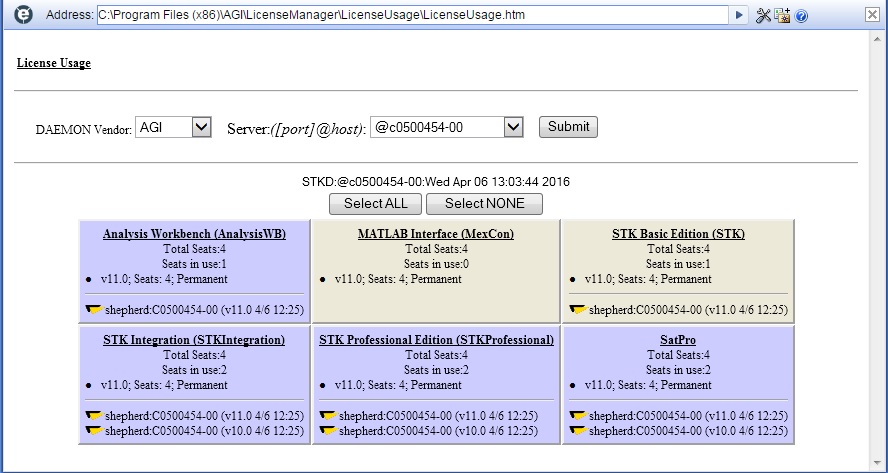The width and height of the screenshot is (888, 473).
Task: Click v11.0 user icon in SatPro
Action: click(x=578, y=415)
